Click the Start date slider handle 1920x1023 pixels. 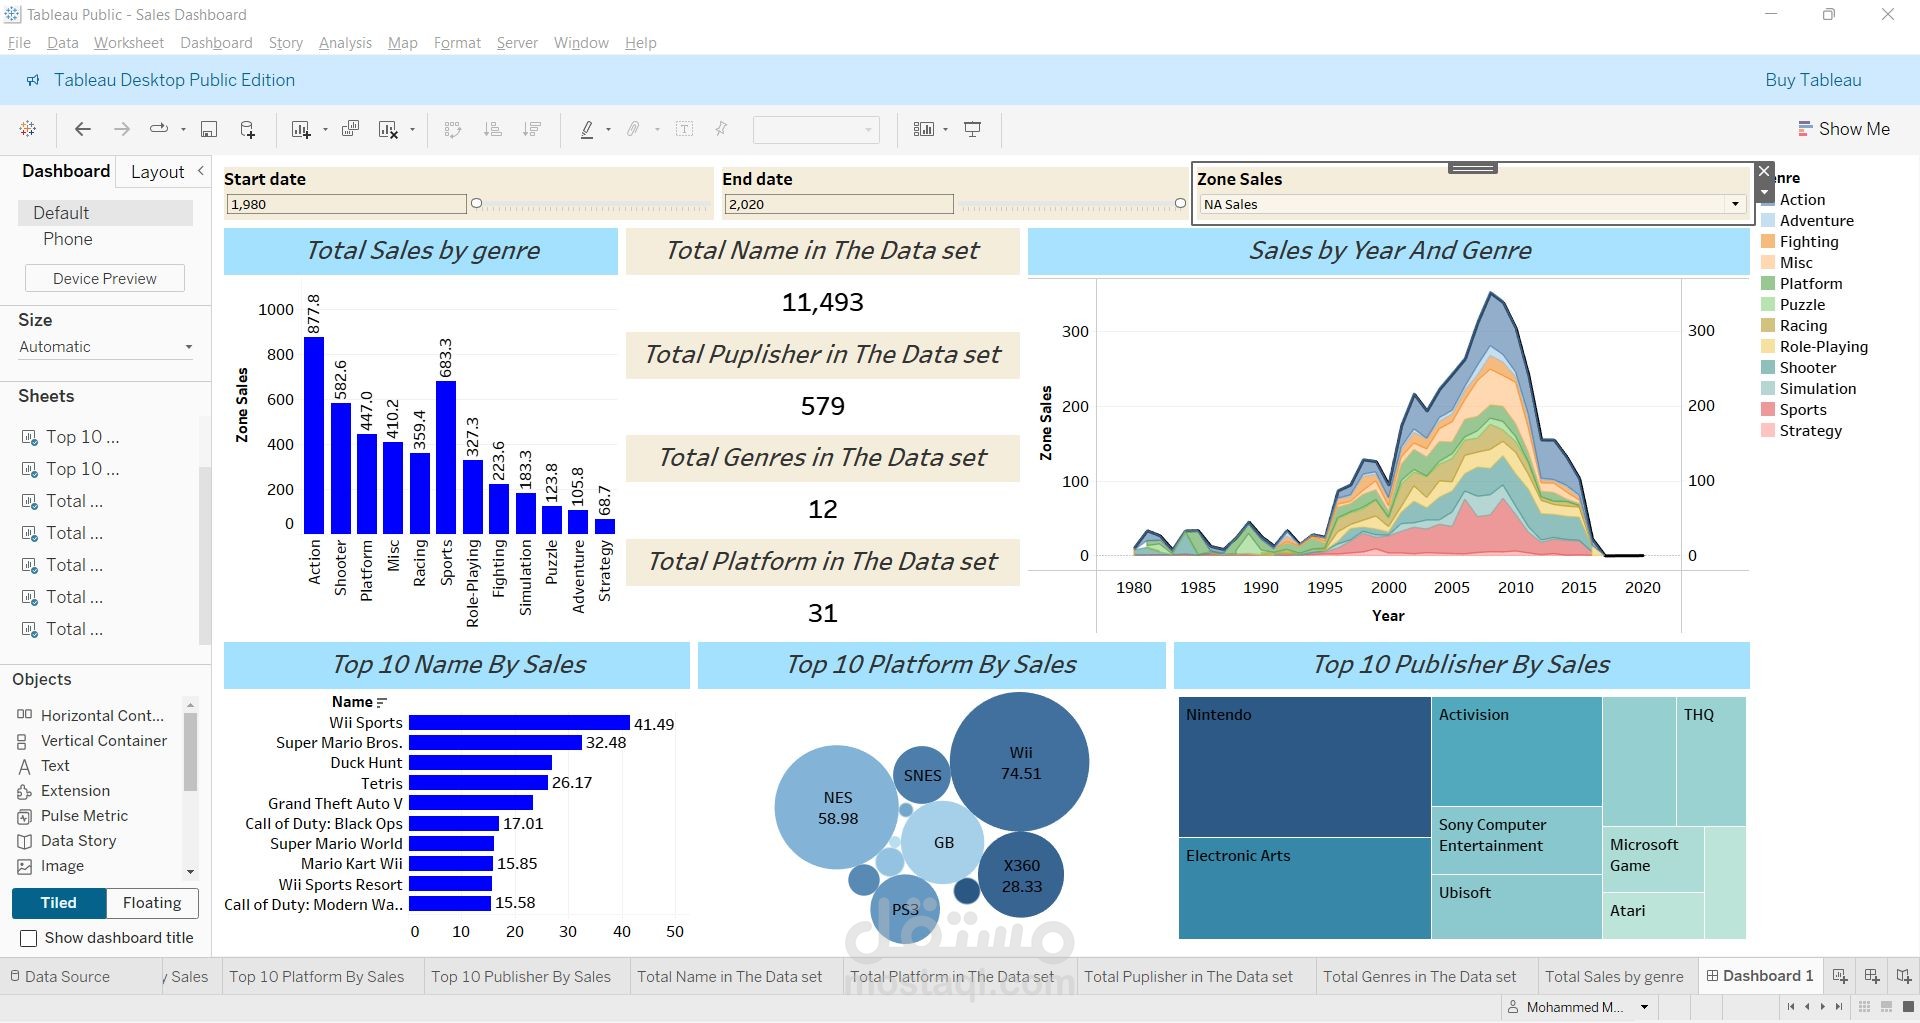477,204
